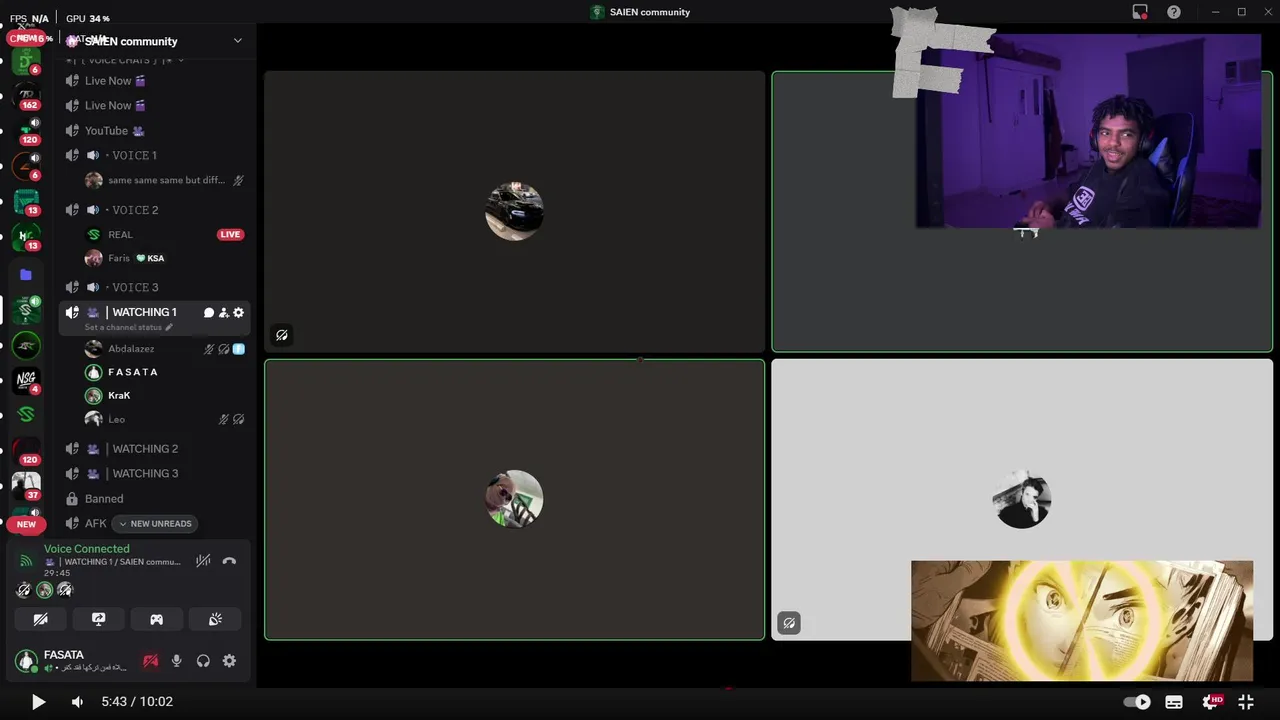
Task: Open video quality settings HD gear
Action: tap(1212, 702)
